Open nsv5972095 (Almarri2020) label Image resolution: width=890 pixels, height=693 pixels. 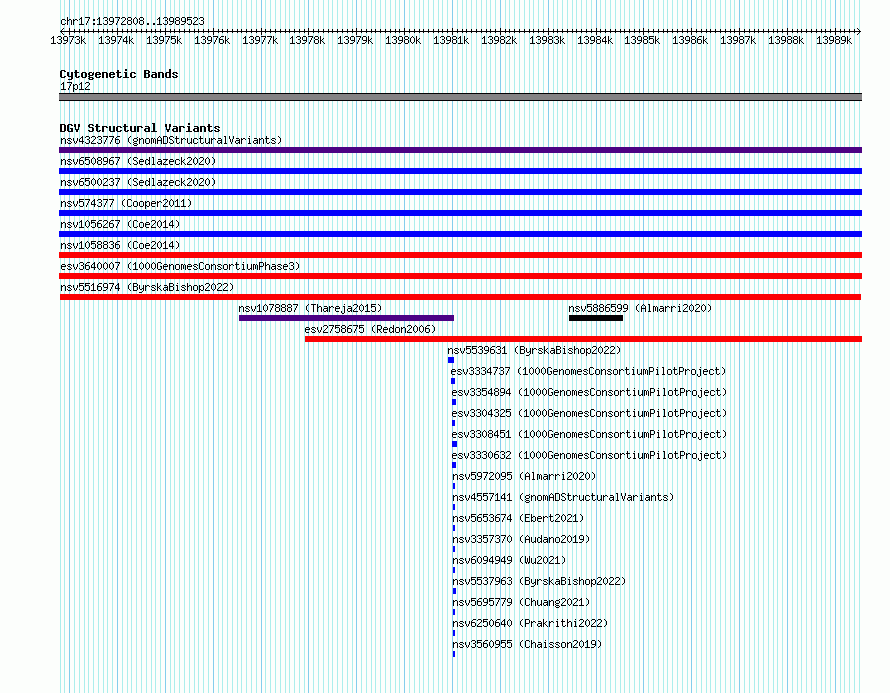[x=524, y=476]
